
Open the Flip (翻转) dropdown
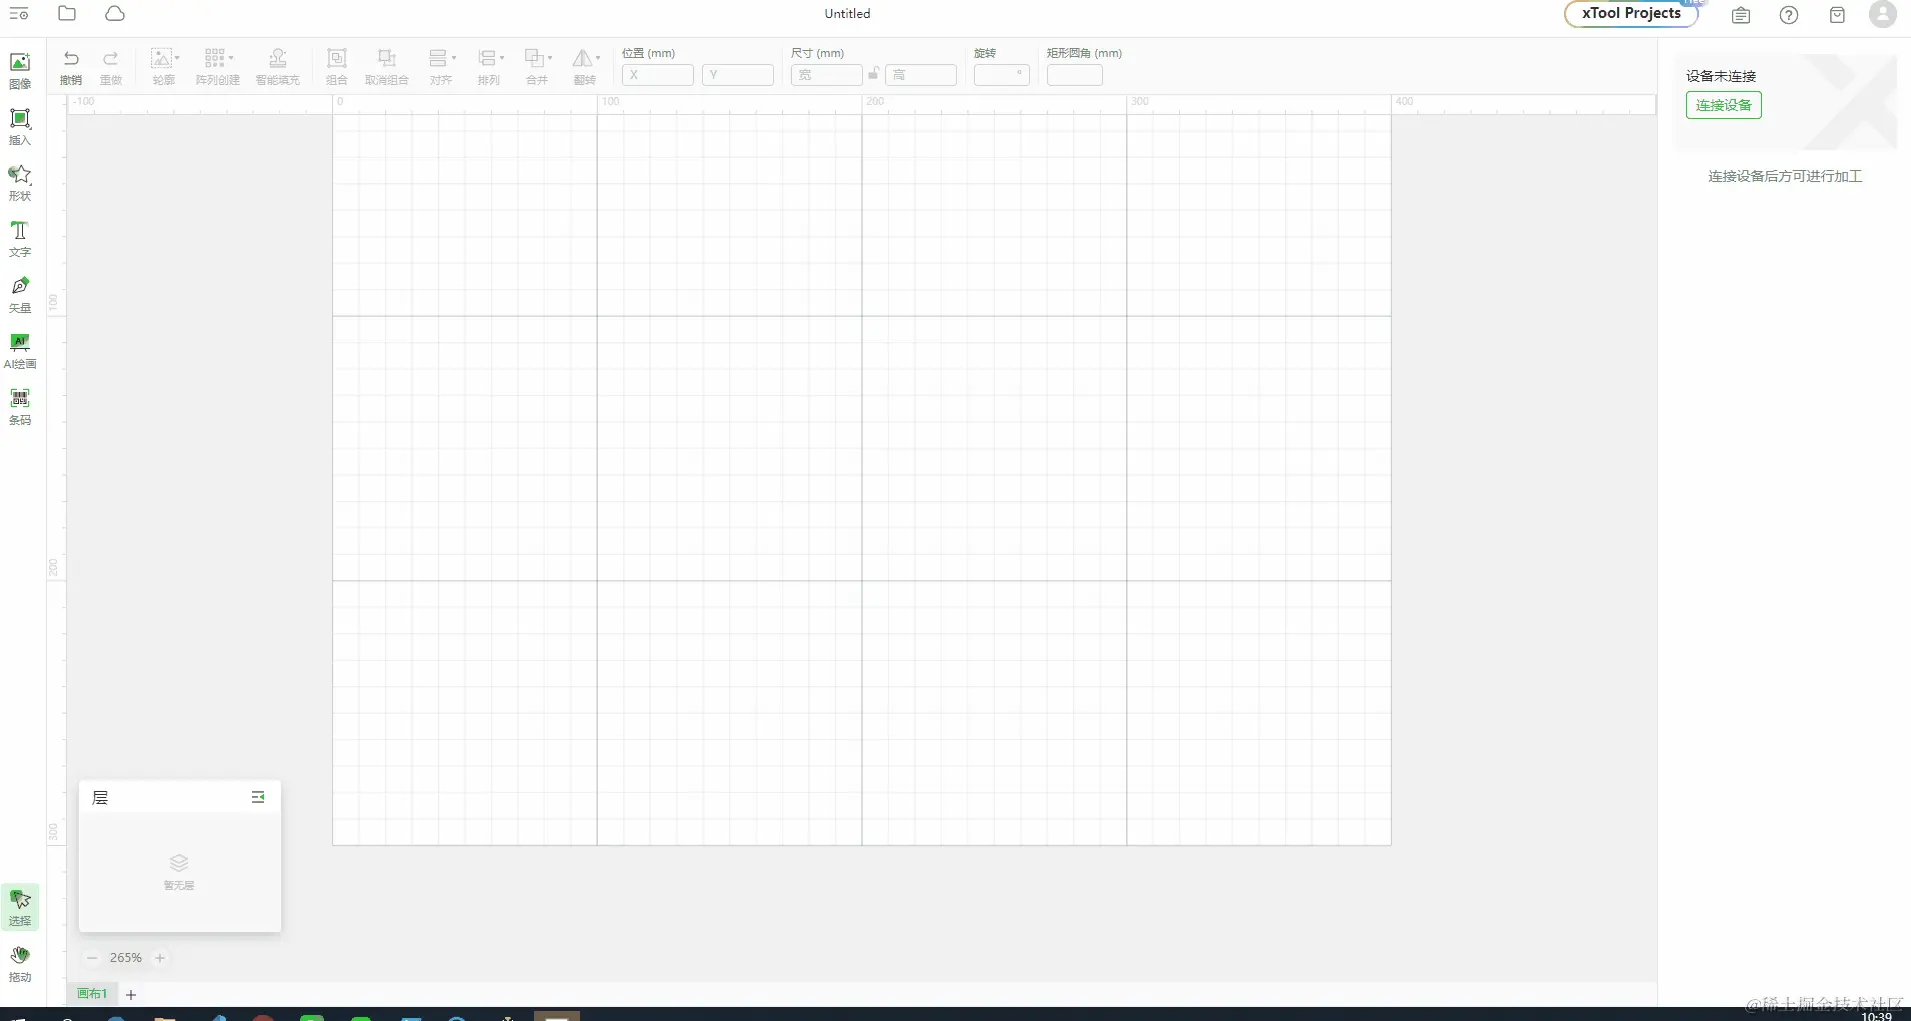tap(585, 66)
